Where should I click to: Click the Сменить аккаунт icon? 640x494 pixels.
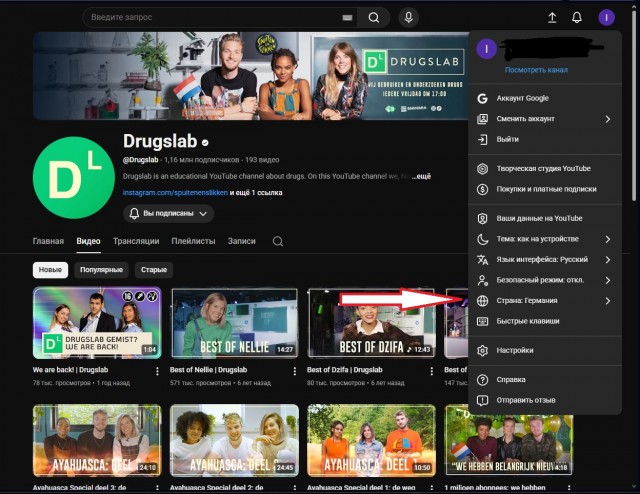(482, 119)
